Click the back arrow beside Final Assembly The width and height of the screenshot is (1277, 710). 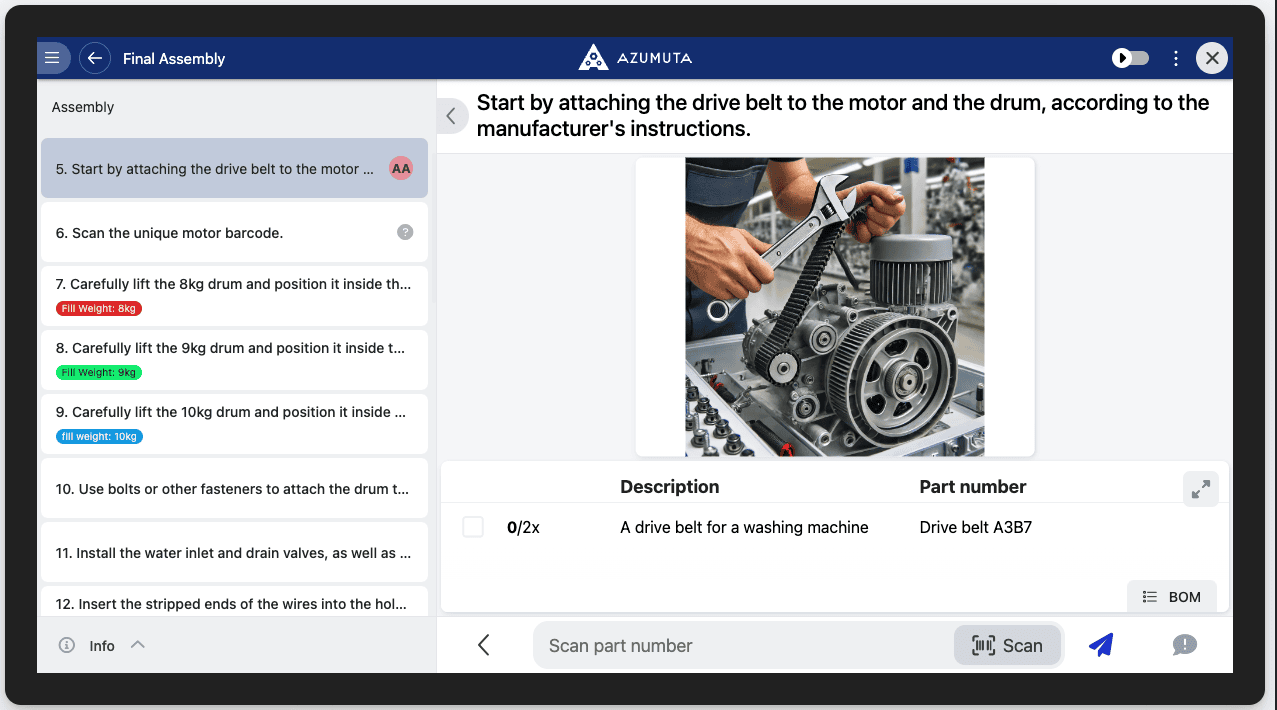94,57
